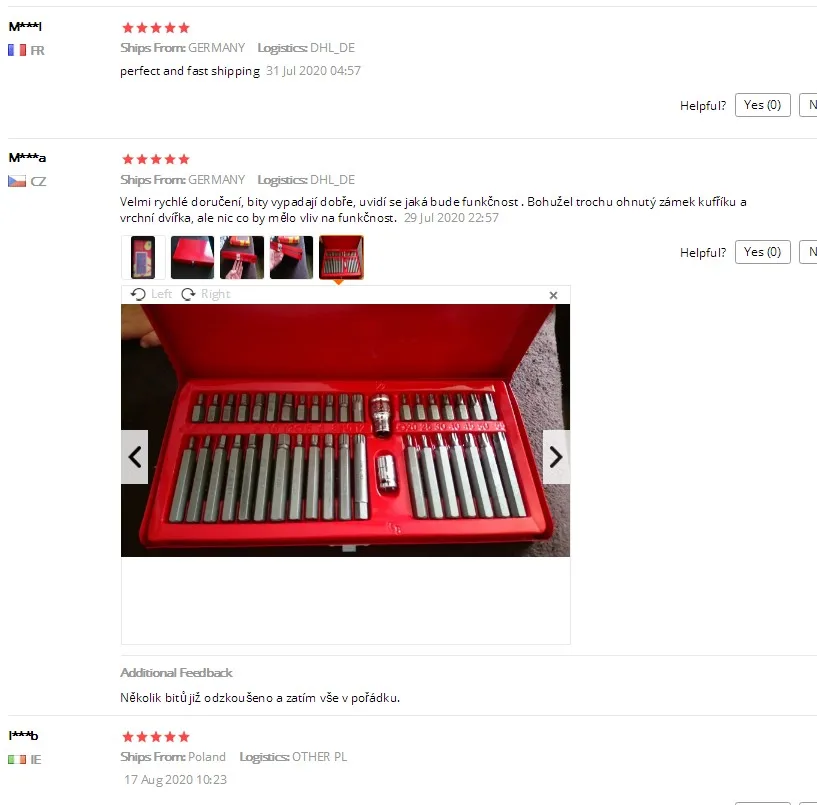Click the reviewer name M***a
The image size is (817, 805).
coord(27,157)
